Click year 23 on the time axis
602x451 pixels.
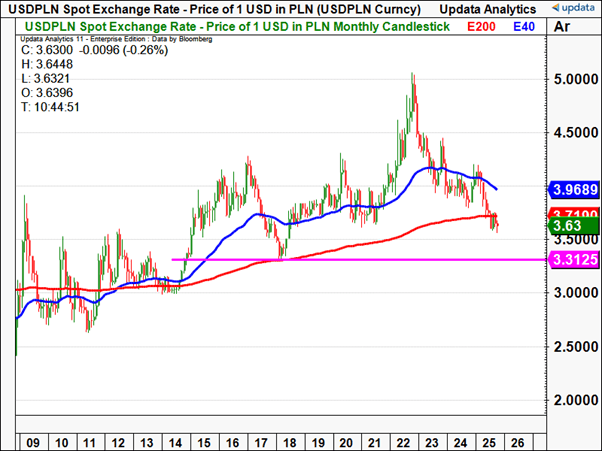coord(432,443)
